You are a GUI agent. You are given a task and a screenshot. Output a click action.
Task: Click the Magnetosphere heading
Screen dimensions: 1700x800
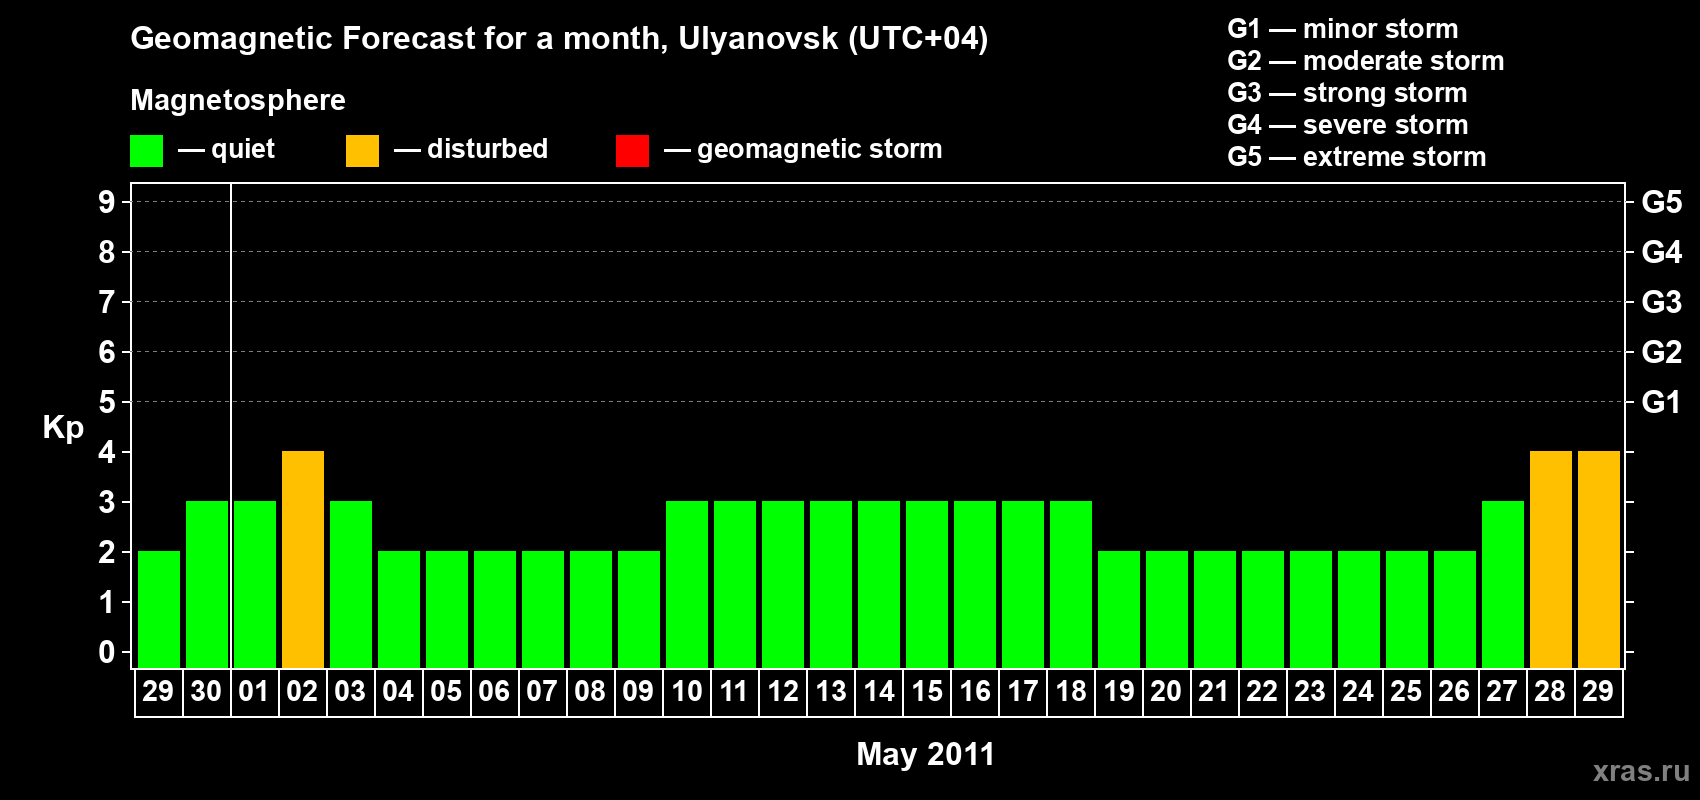point(238,100)
